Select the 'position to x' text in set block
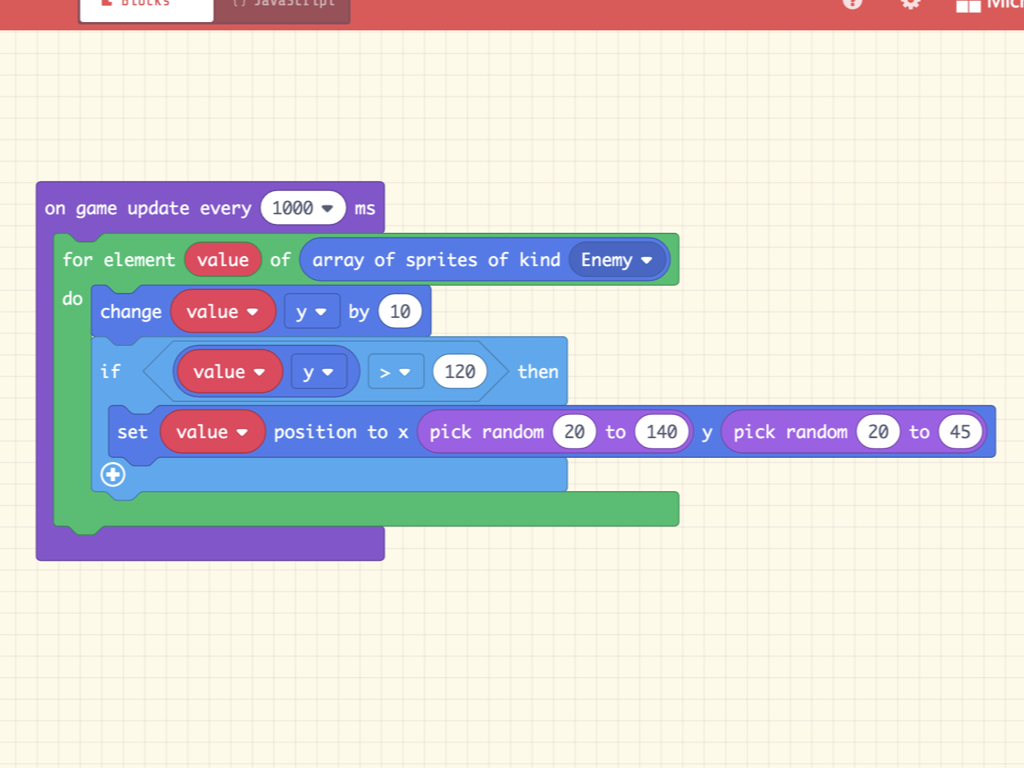This screenshot has height=768, width=1024. [341, 432]
